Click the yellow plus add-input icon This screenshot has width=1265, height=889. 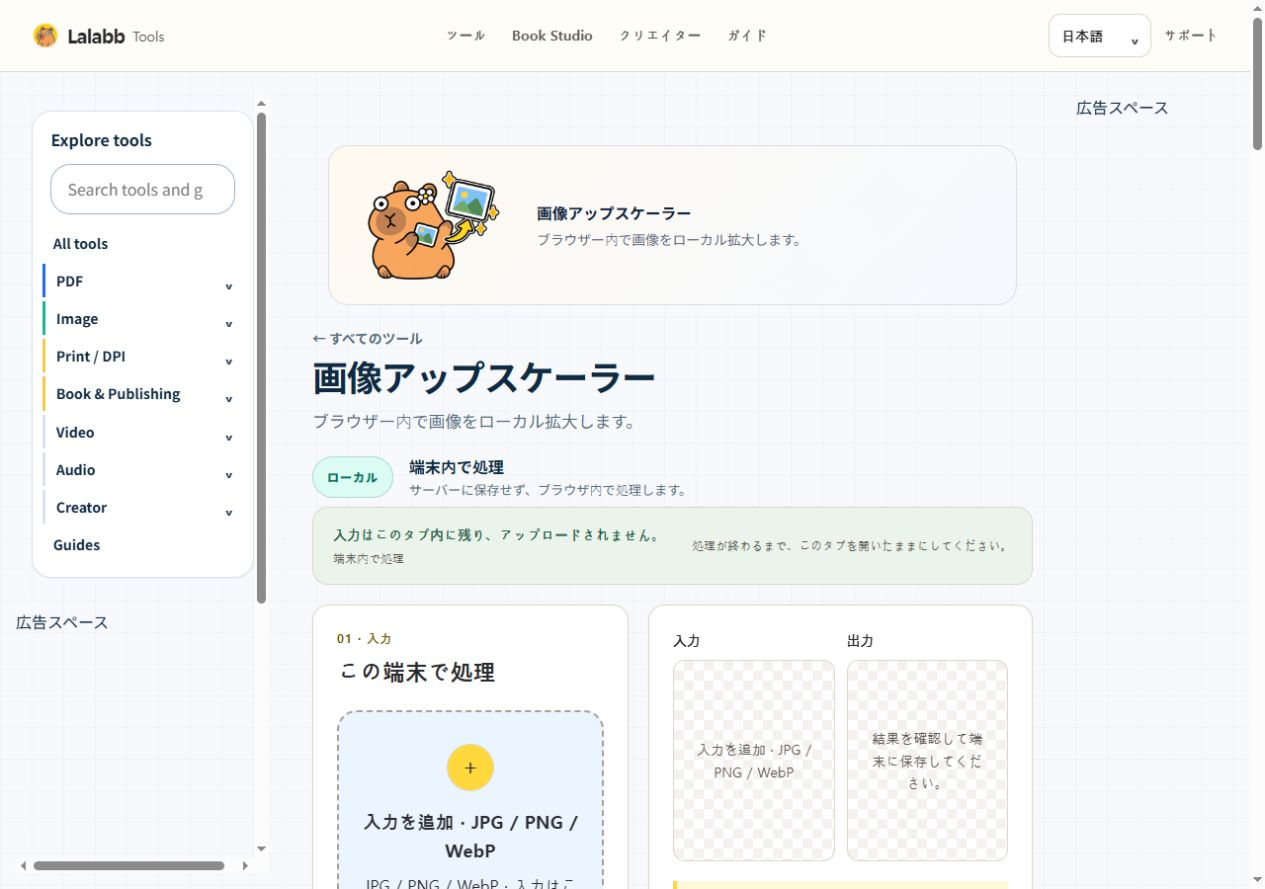(x=470, y=768)
